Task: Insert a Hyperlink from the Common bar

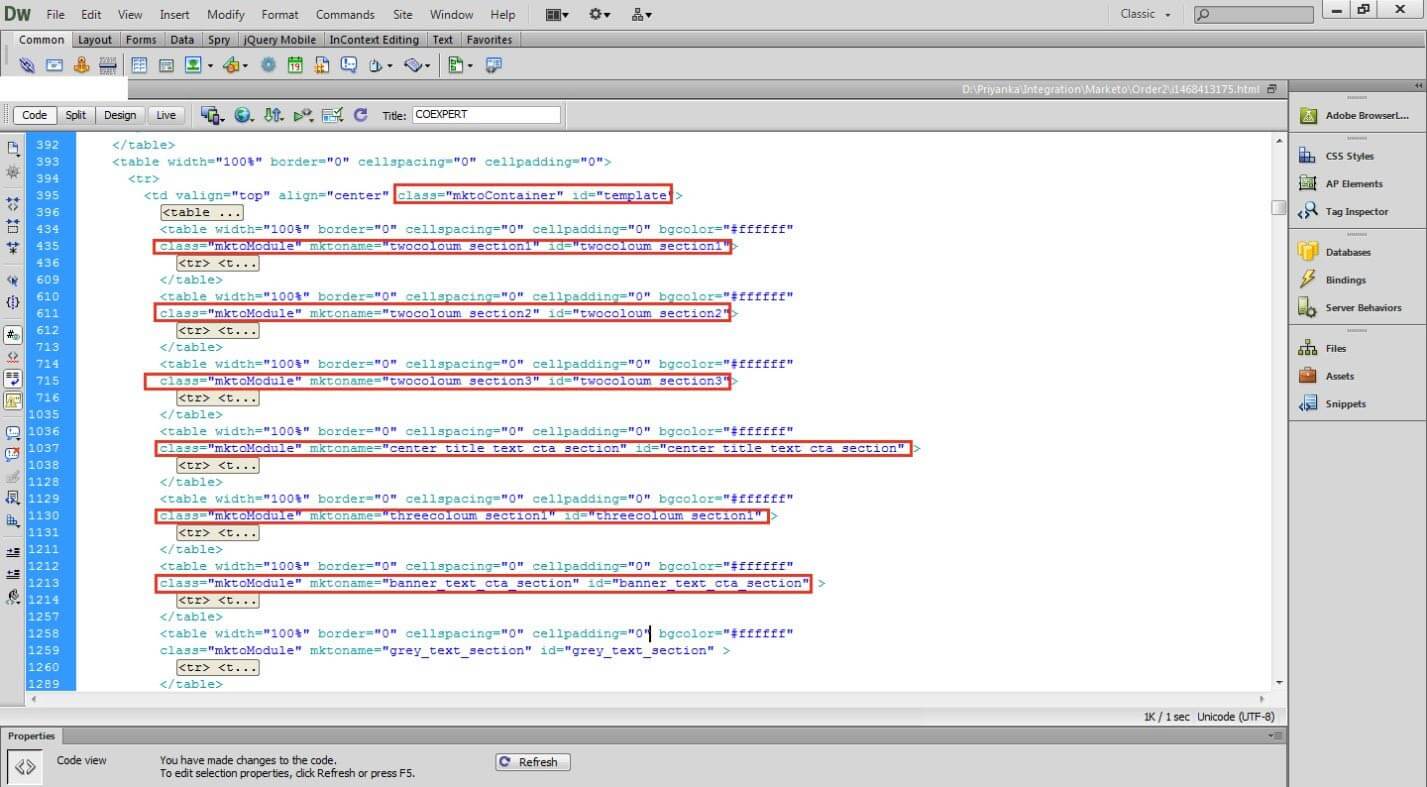Action: coord(27,65)
